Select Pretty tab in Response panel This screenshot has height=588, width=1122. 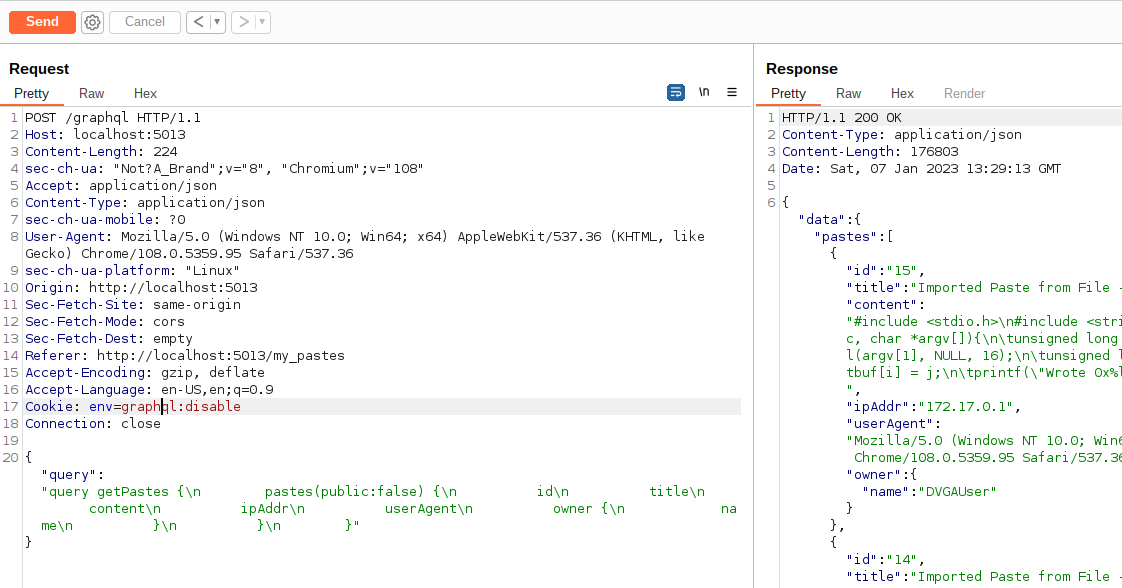point(788,93)
